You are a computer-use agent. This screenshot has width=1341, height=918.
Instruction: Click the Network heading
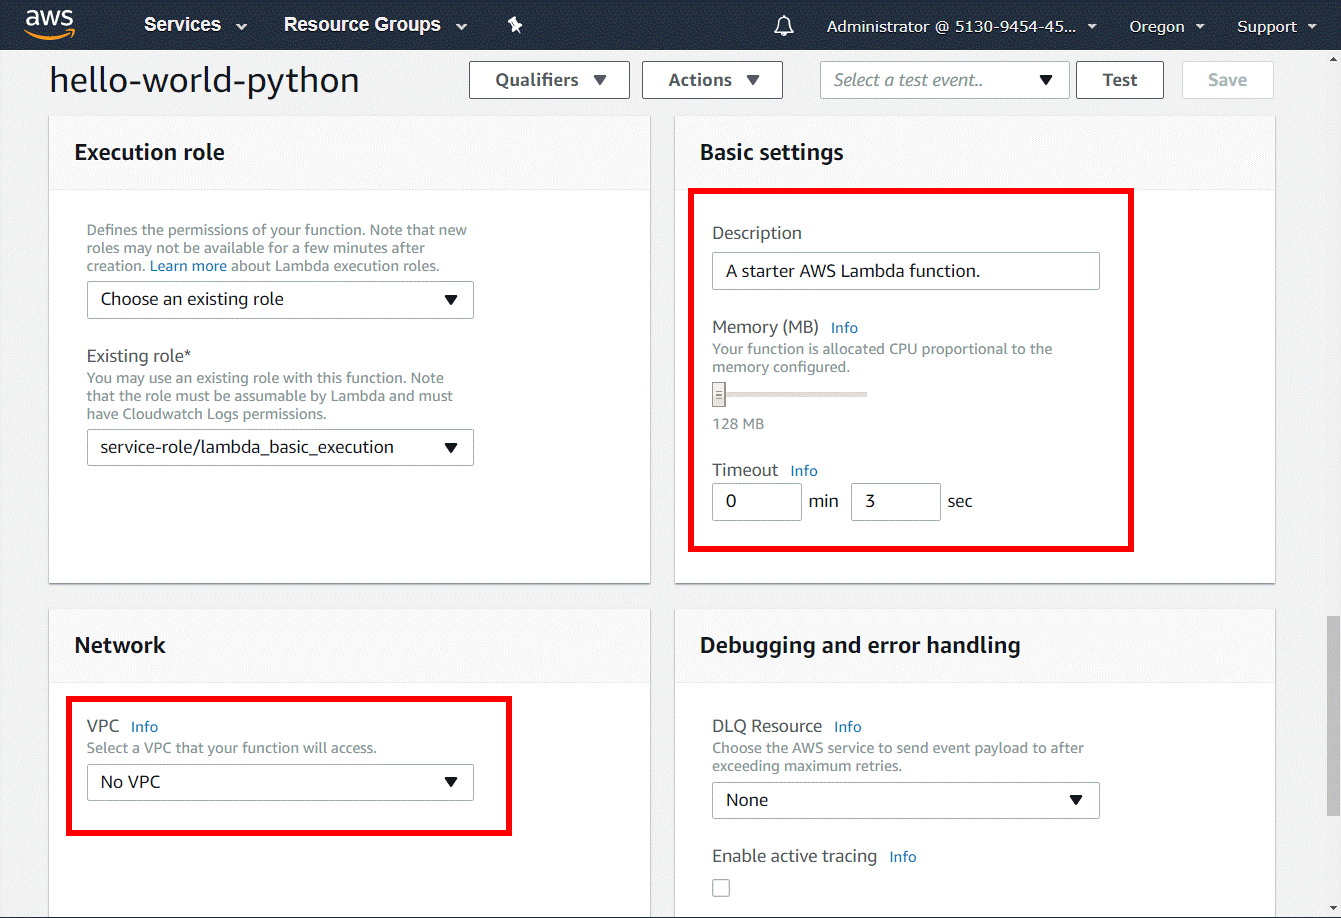(x=120, y=645)
